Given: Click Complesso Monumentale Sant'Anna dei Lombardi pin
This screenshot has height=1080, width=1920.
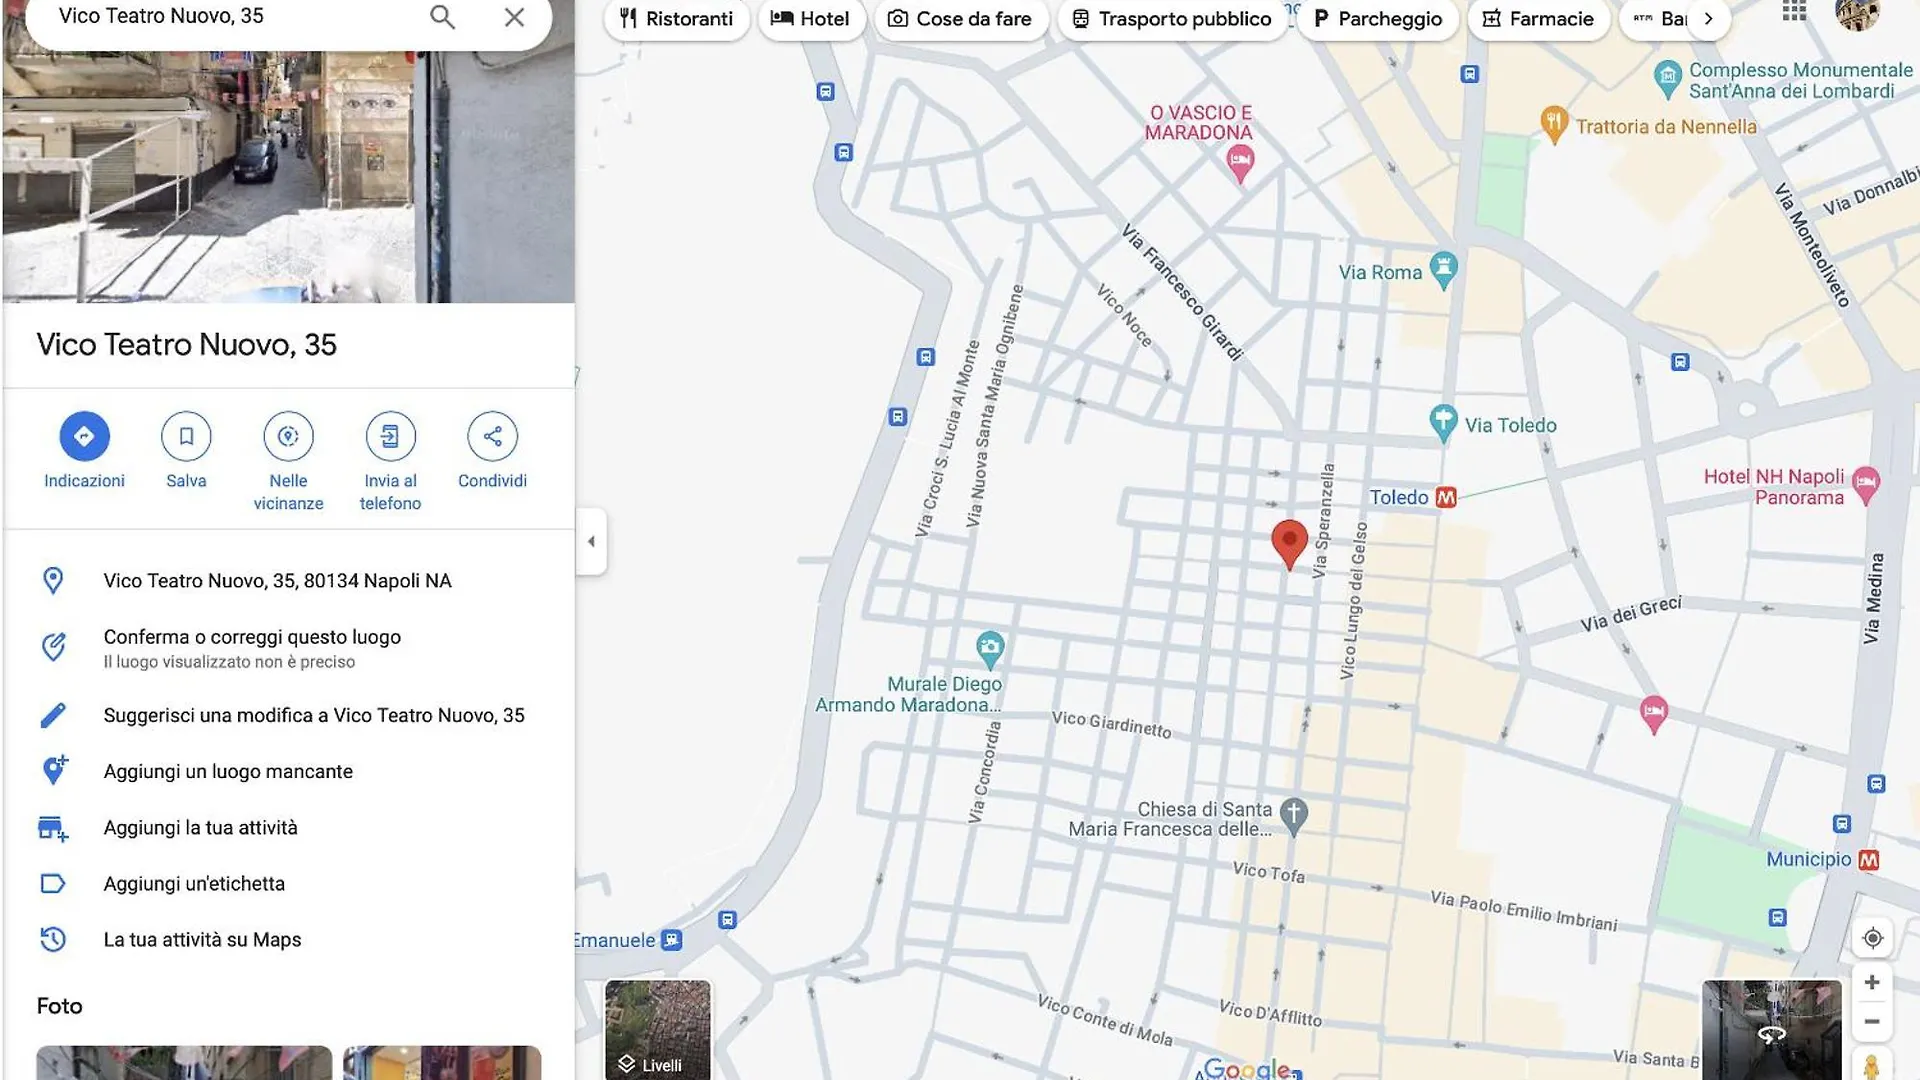Looking at the screenshot, I should 1667,78.
